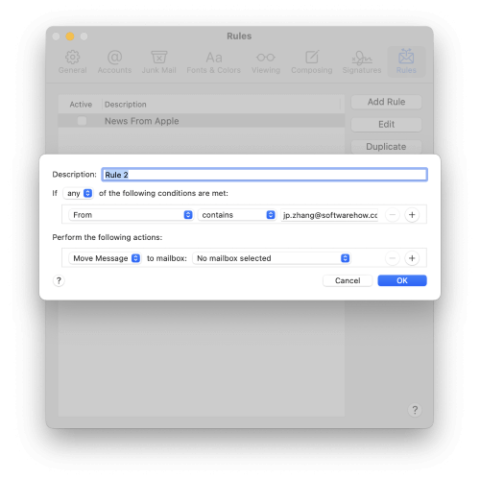This screenshot has height=480, width=480.
Task: Toggle Active checkbox for News From Apple
Action: [82, 121]
